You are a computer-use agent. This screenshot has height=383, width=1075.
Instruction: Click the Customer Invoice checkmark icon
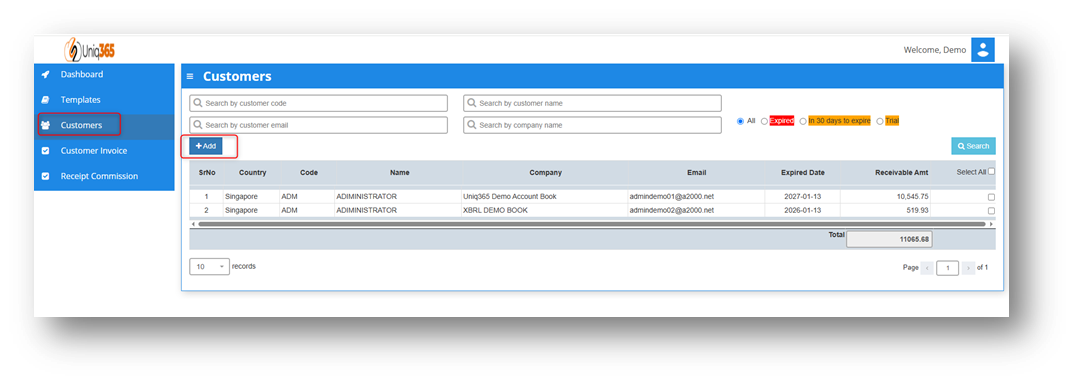(45, 151)
